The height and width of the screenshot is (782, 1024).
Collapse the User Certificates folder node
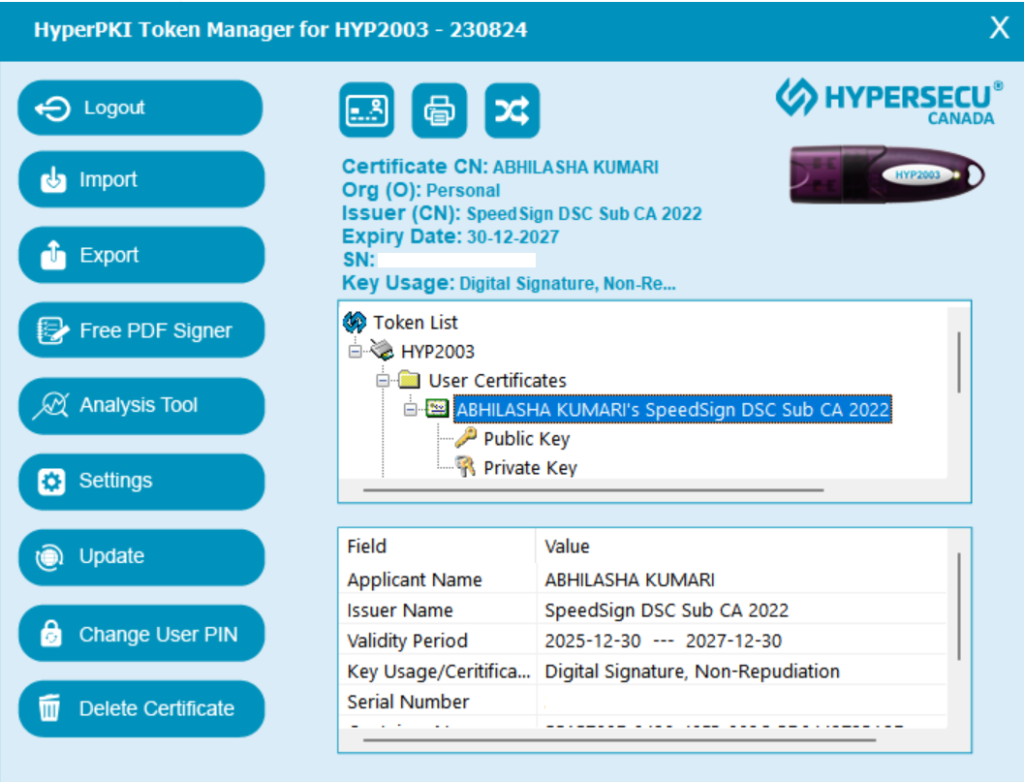pos(383,380)
